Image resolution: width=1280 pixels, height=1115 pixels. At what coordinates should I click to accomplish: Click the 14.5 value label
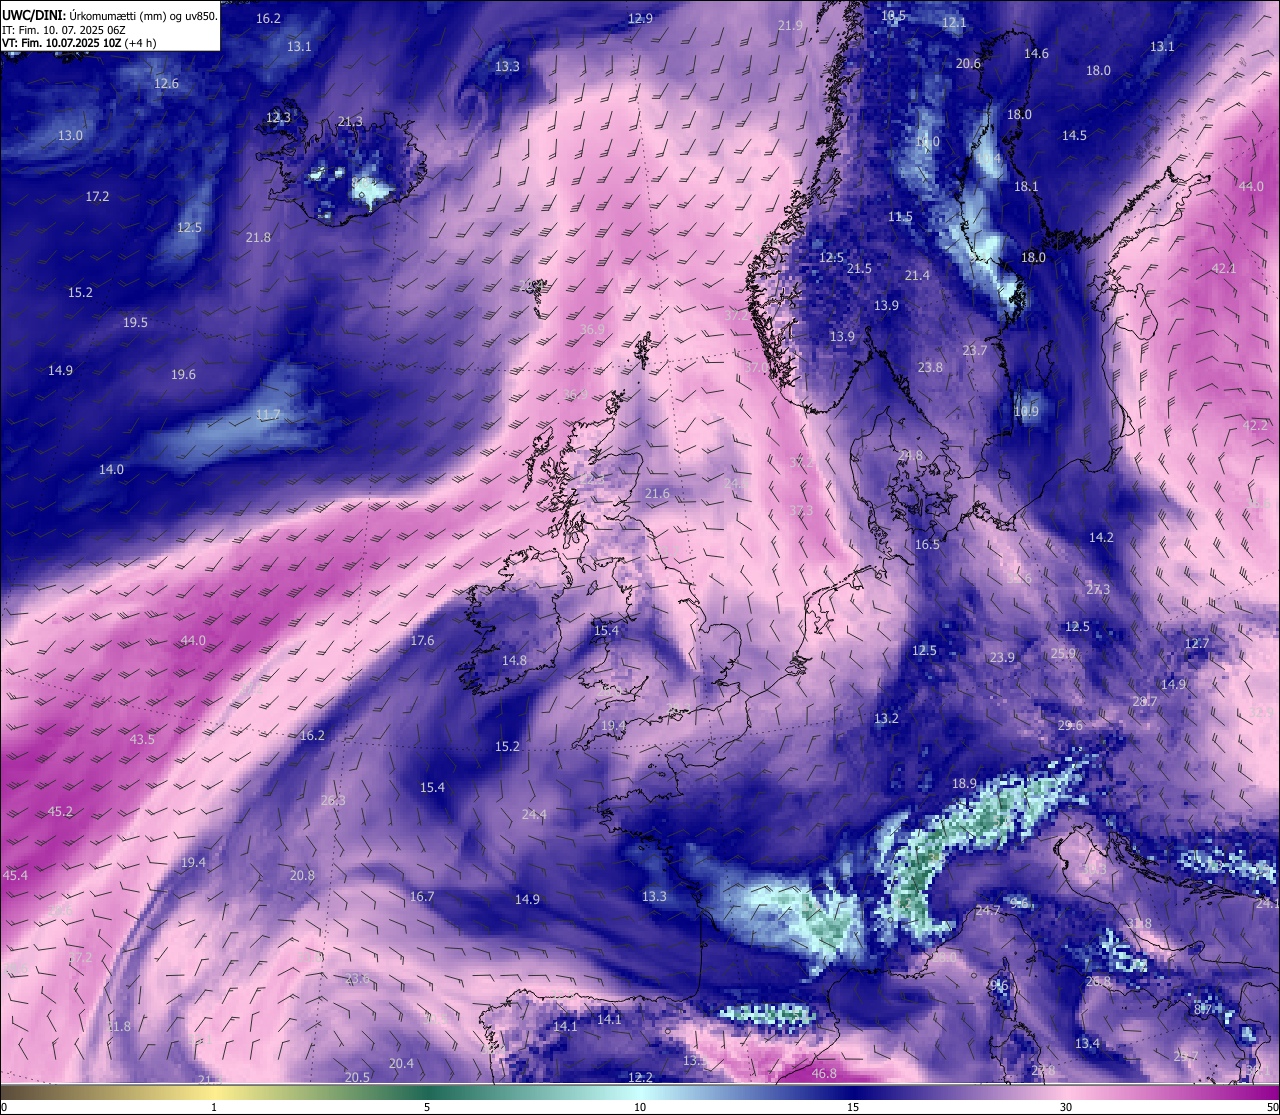(x=1074, y=135)
